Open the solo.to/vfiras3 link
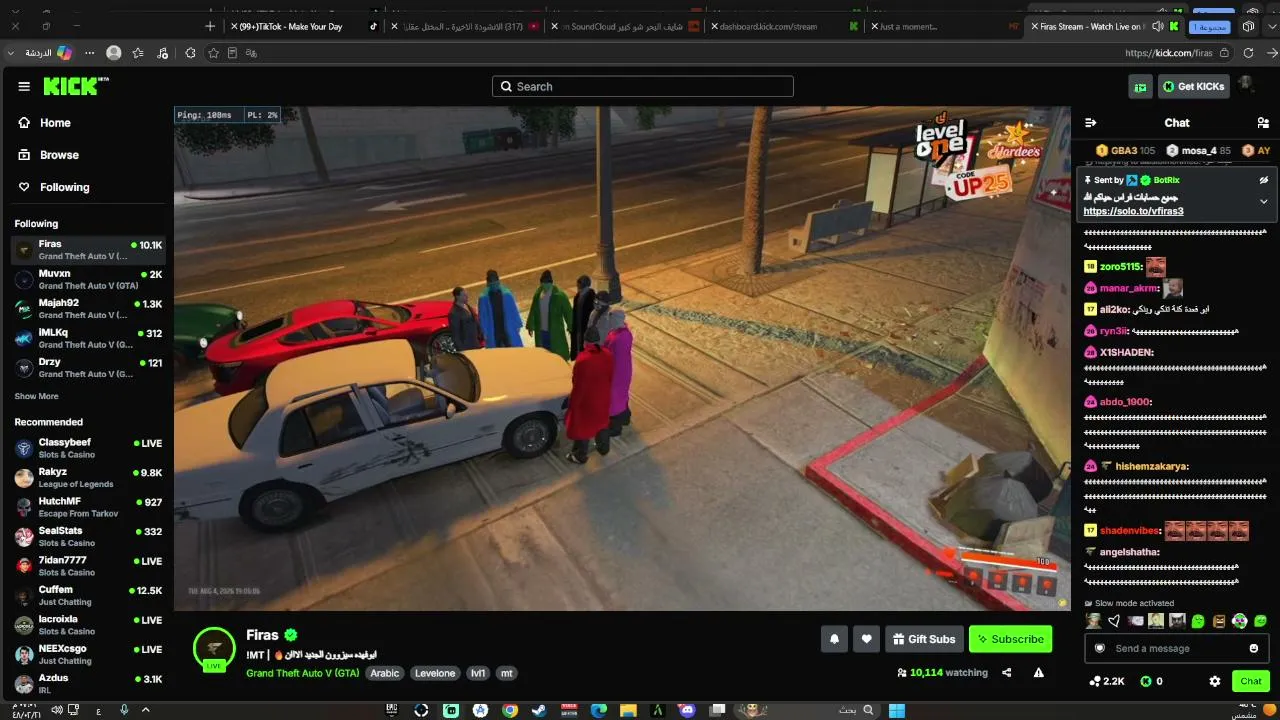Image resolution: width=1280 pixels, height=720 pixels. [1133, 211]
